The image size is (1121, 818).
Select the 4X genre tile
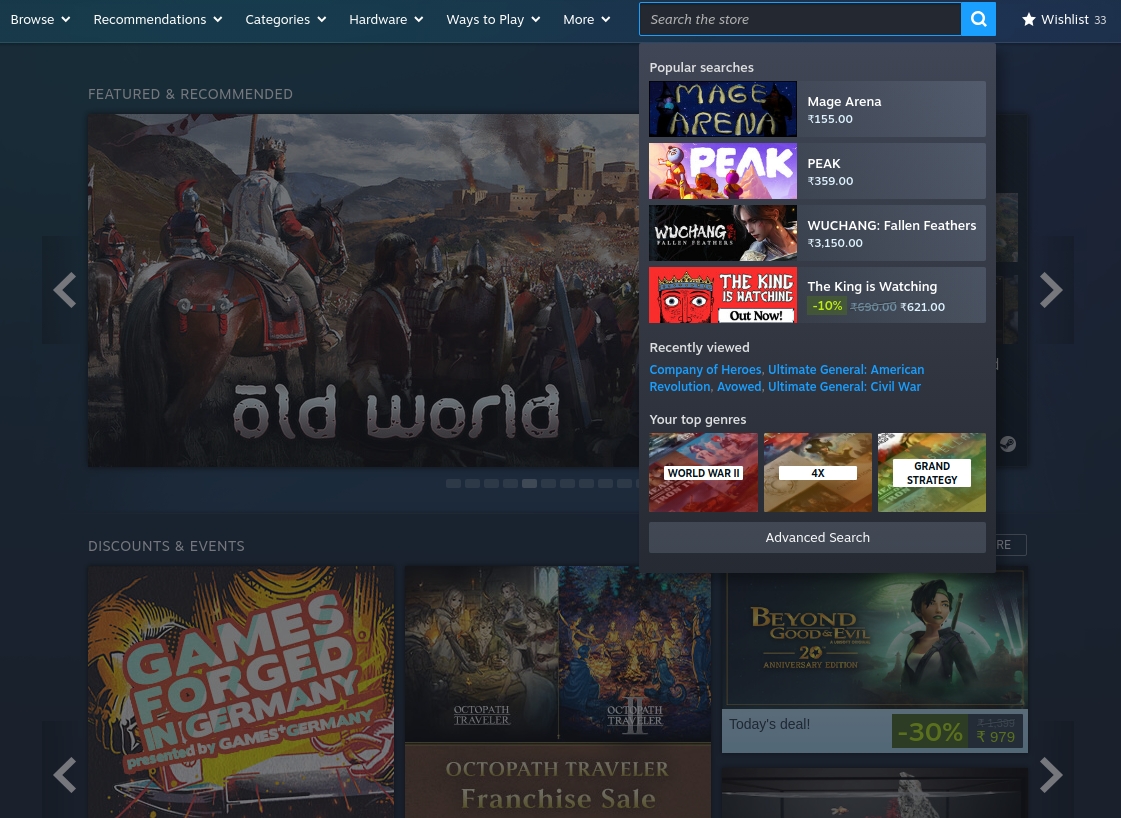pos(817,472)
